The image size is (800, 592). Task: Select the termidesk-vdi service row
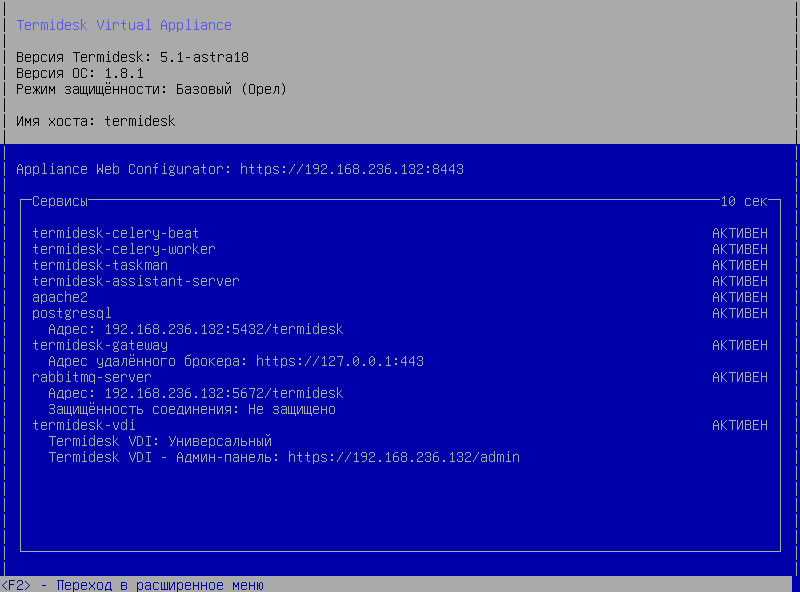pos(400,425)
